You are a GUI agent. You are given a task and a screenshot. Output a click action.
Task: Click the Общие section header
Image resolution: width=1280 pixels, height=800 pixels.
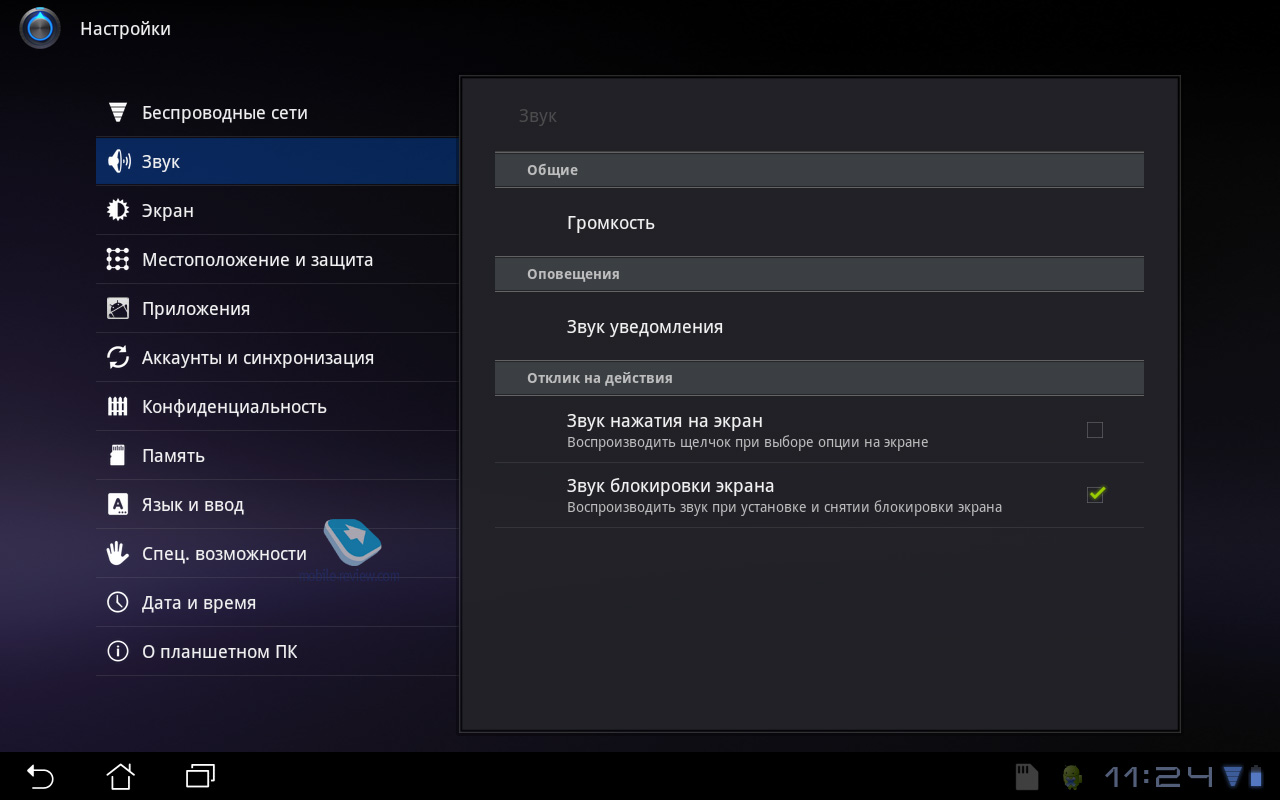(819, 170)
